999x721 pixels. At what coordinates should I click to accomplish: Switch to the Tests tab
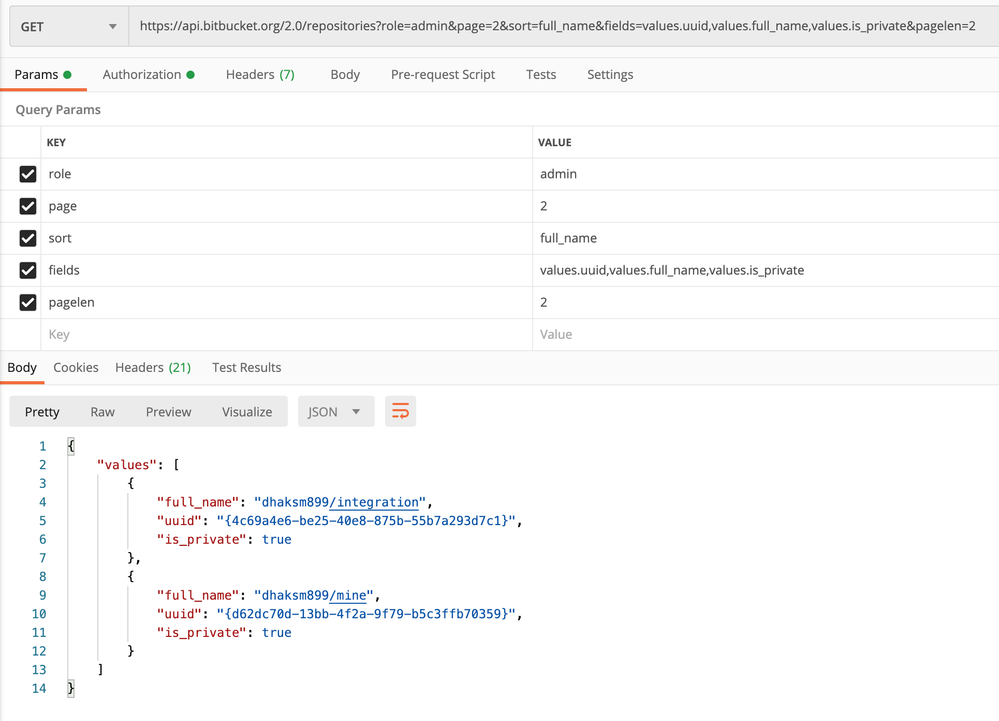pos(541,75)
